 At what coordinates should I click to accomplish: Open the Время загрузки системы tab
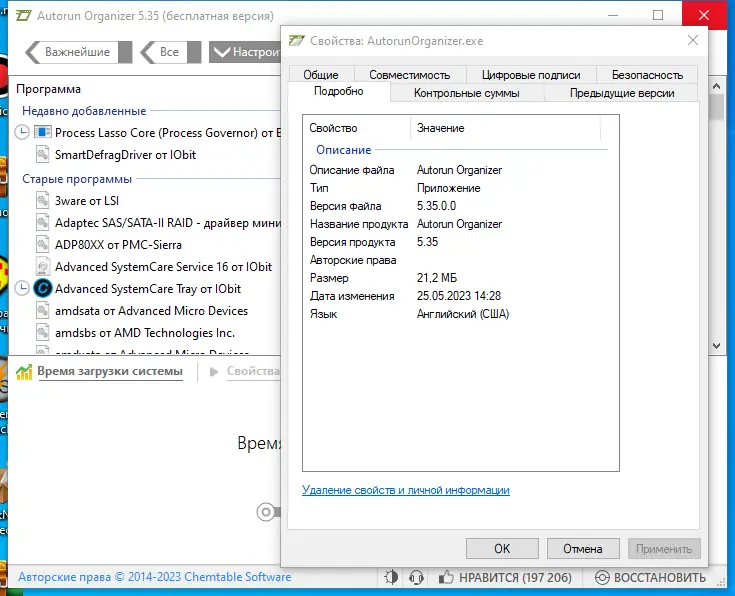[x=110, y=371]
